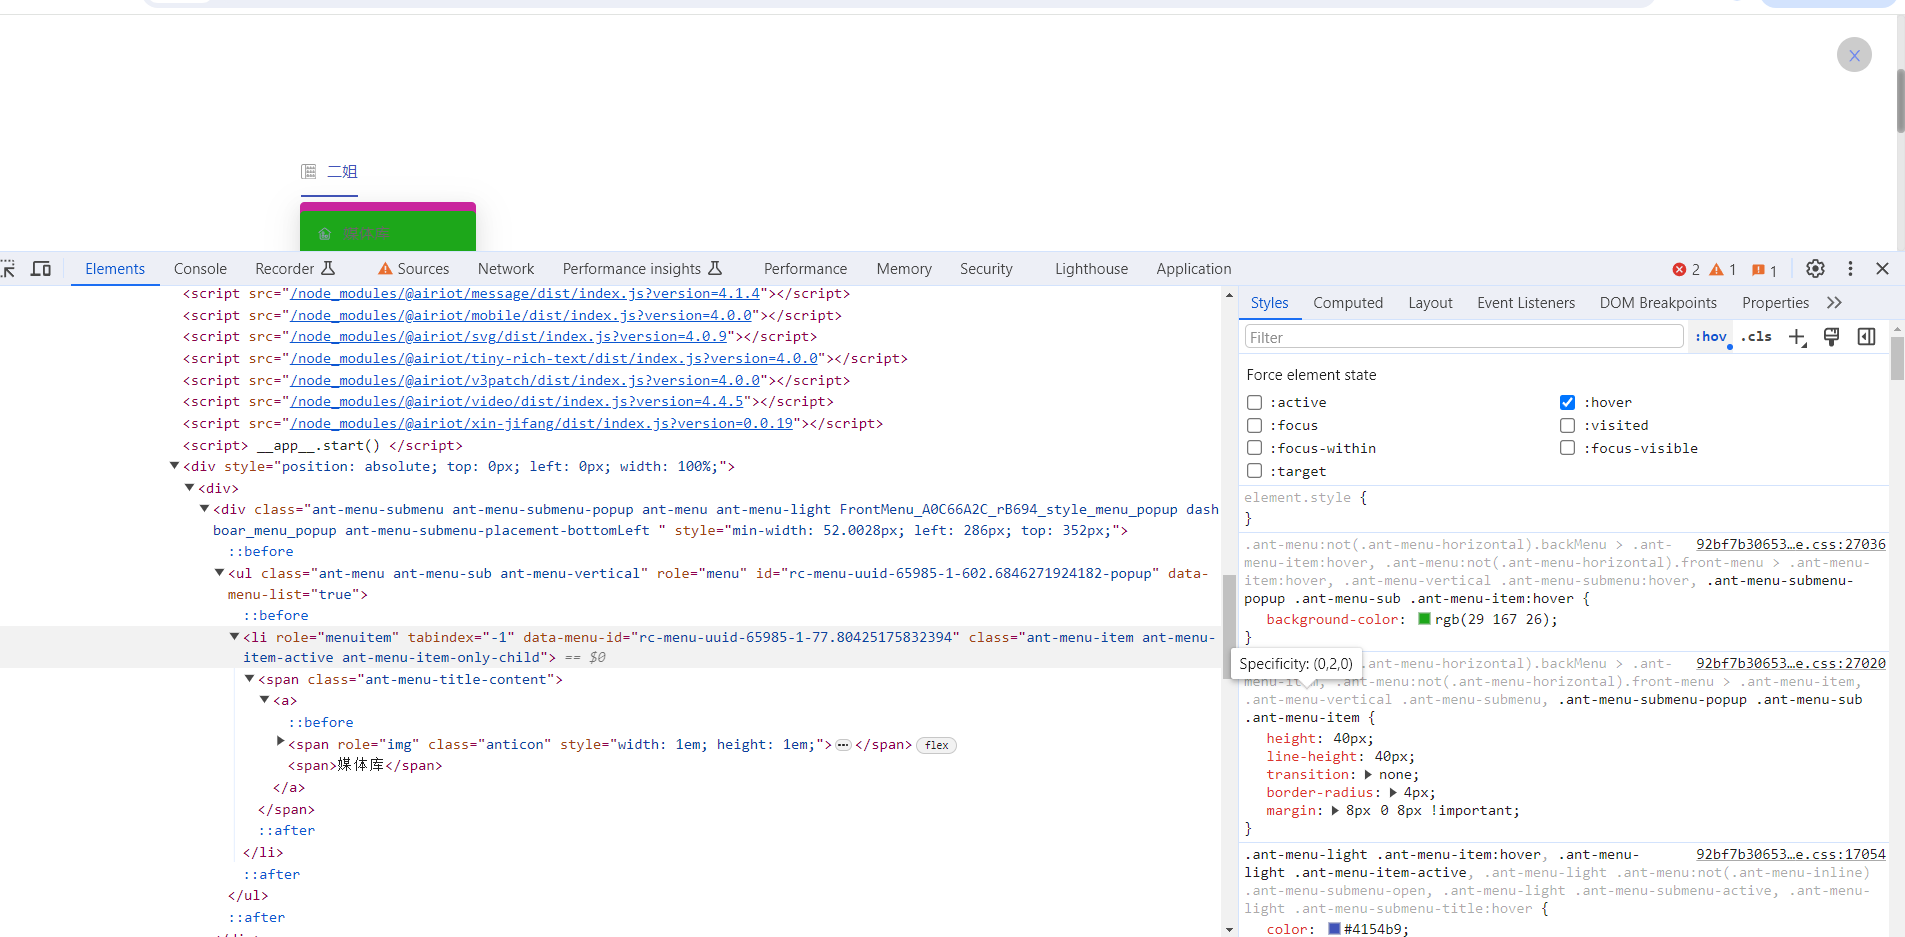Toggle the device toolbar icon
Image resolution: width=1905 pixels, height=937 pixels.
[x=41, y=269]
